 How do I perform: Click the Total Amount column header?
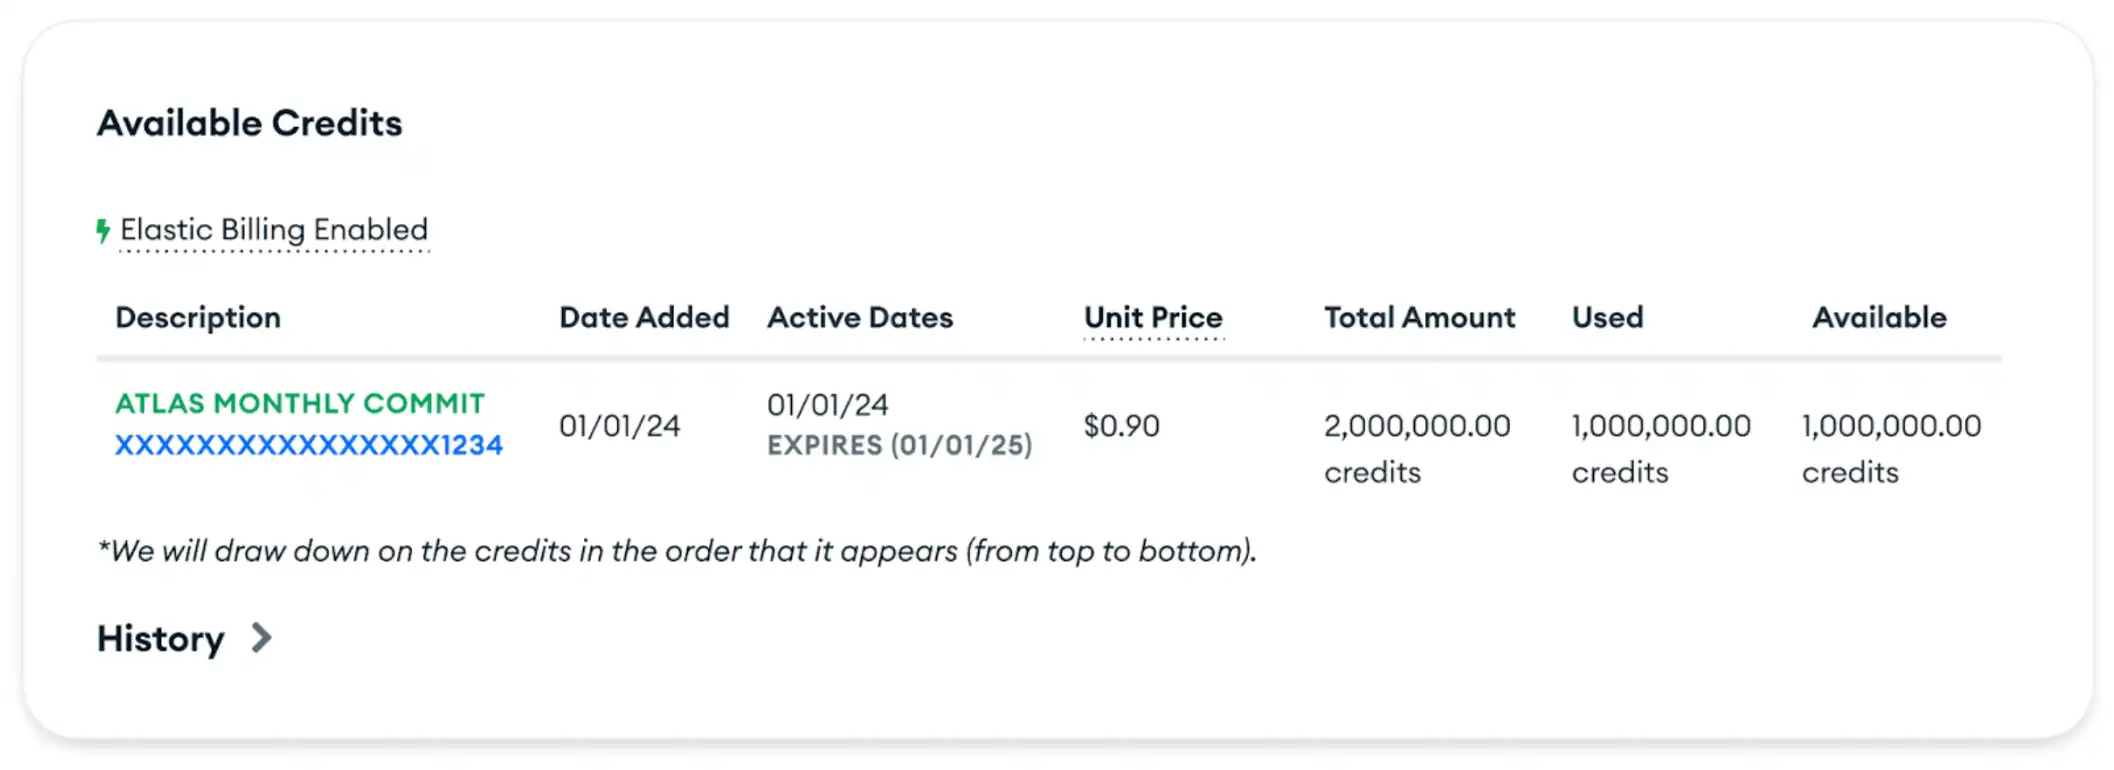point(1418,317)
